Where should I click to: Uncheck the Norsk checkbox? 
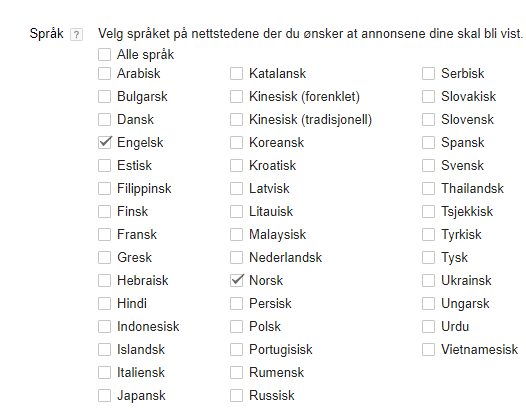pos(236,280)
